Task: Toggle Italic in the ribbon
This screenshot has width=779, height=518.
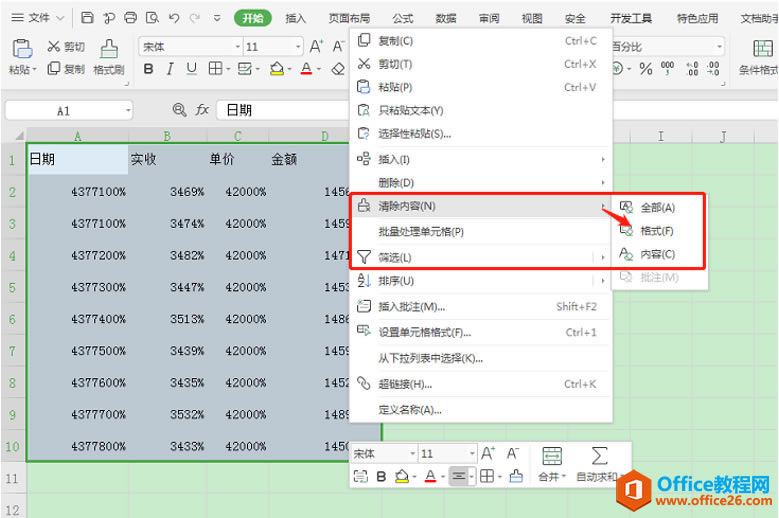Action: click(170, 69)
